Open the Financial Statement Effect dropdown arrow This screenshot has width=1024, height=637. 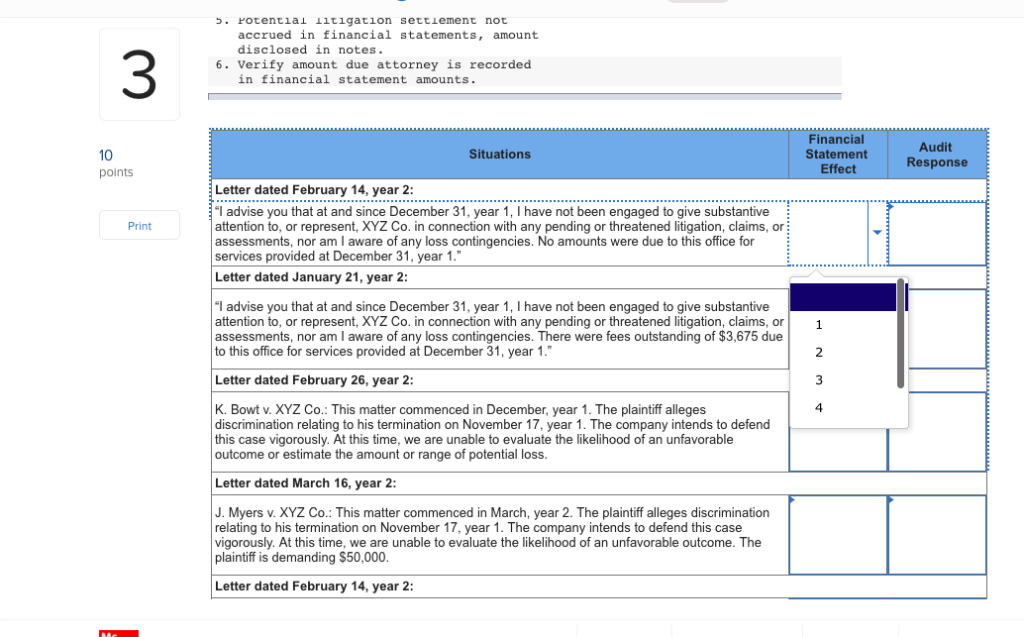pos(877,232)
